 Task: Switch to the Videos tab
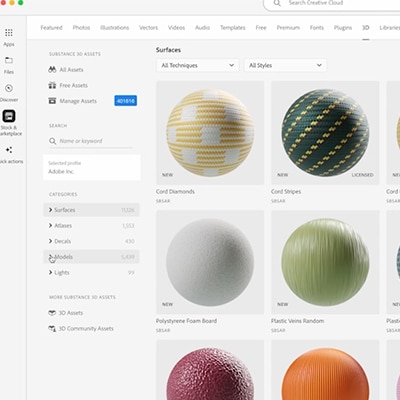[176, 28]
